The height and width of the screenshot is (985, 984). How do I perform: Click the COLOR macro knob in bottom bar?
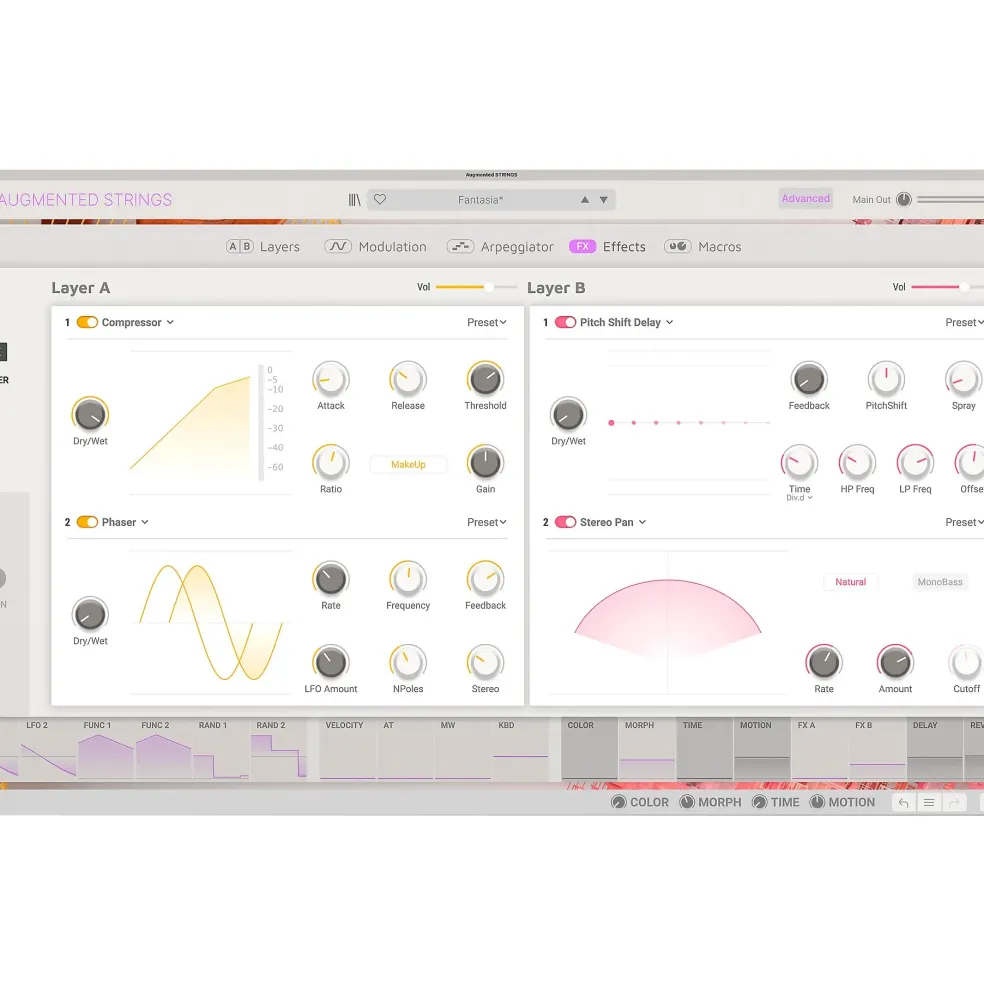(619, 802)
